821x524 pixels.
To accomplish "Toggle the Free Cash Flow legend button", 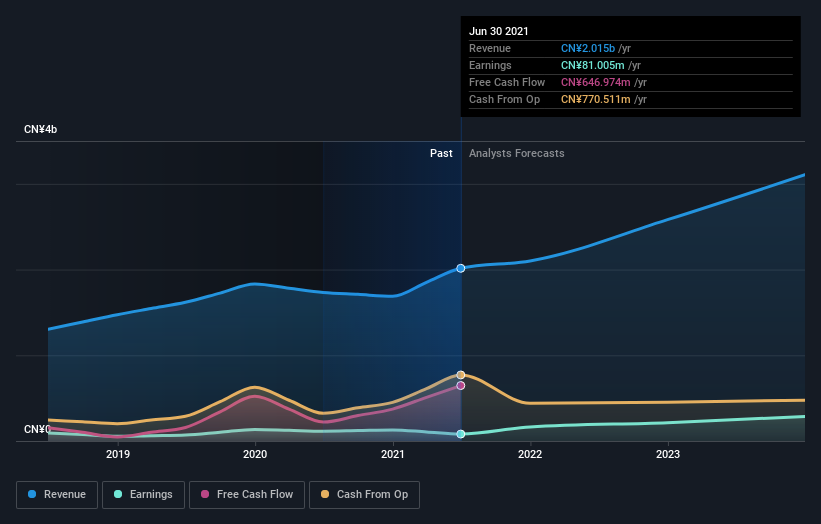I will pos(247,495).
